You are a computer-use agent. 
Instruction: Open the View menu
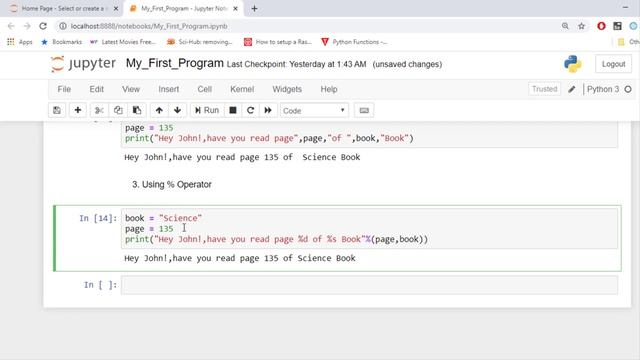coord(131,89)
